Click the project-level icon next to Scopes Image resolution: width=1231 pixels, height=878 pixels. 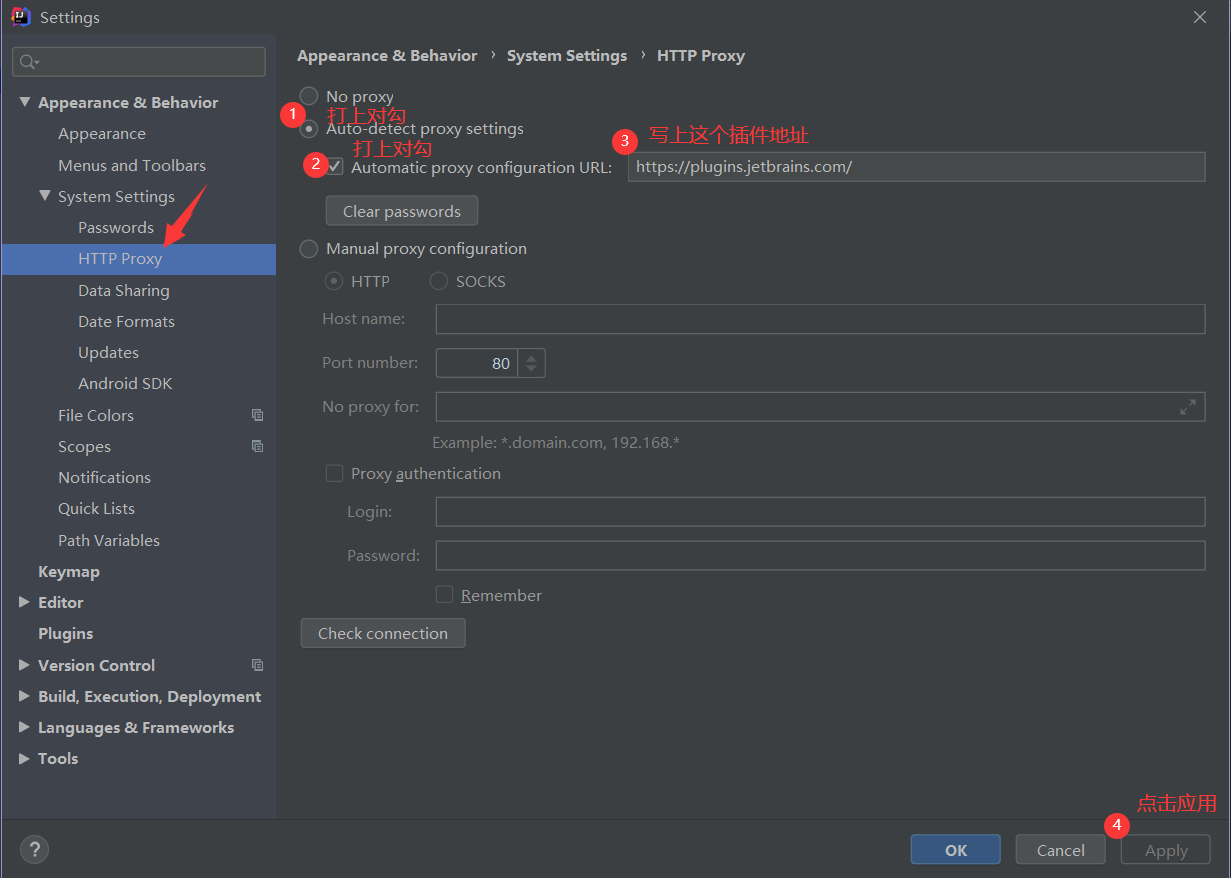257,446
